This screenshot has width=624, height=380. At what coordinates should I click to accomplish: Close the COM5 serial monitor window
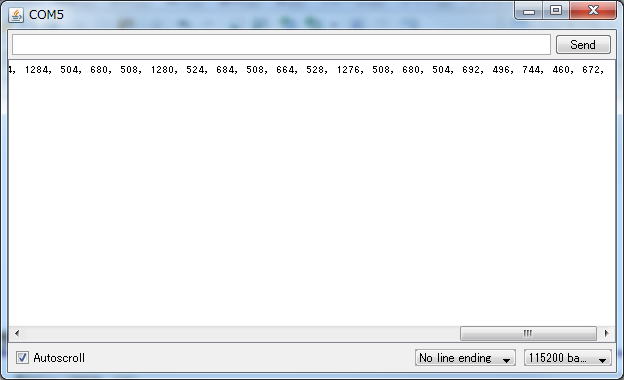593,11
